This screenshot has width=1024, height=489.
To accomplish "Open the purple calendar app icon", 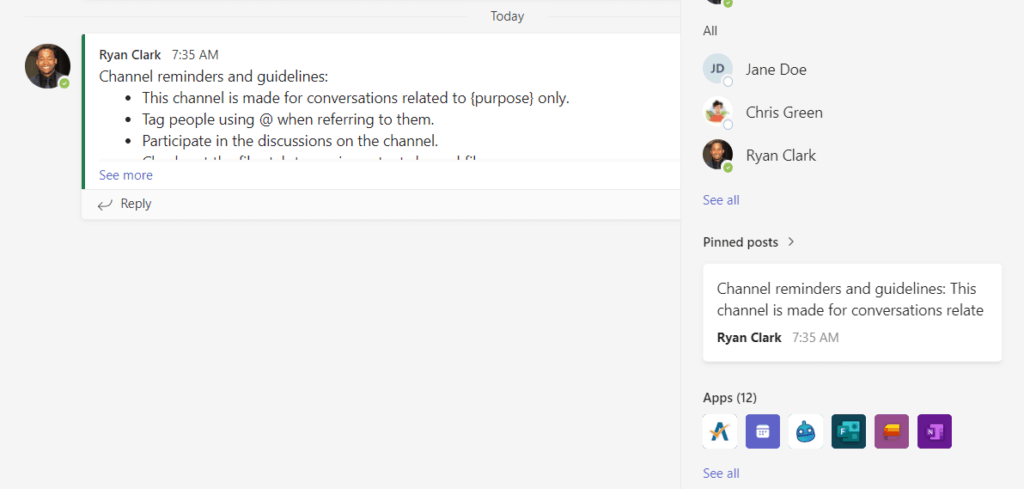I will tap(763, 432).
